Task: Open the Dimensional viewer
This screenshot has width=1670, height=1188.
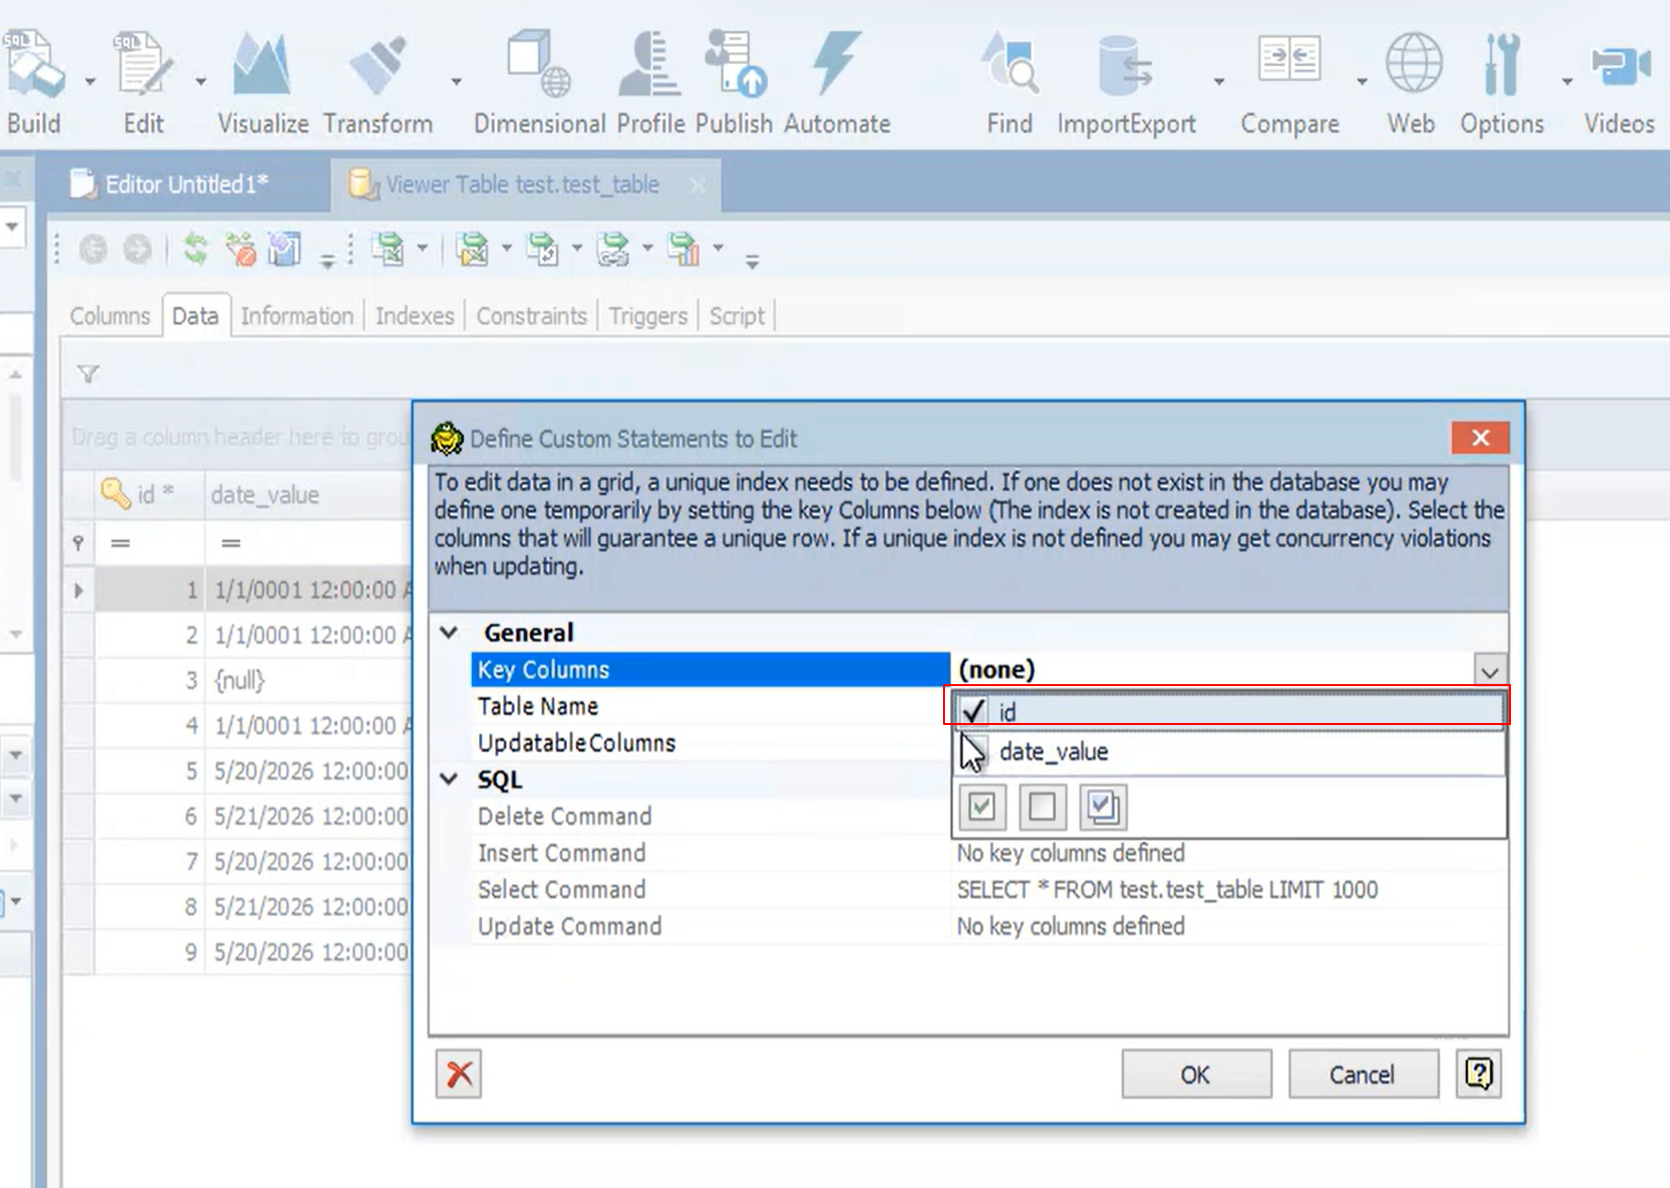Action: (x=539, y=83)
